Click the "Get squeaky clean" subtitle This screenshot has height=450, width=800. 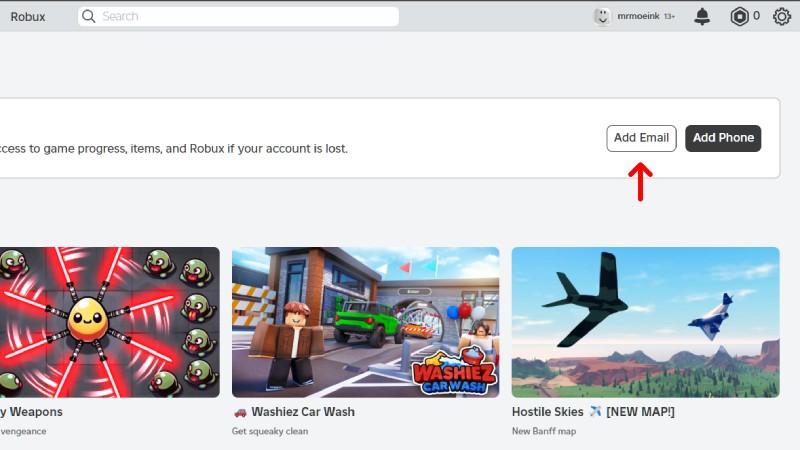(270, 431)
